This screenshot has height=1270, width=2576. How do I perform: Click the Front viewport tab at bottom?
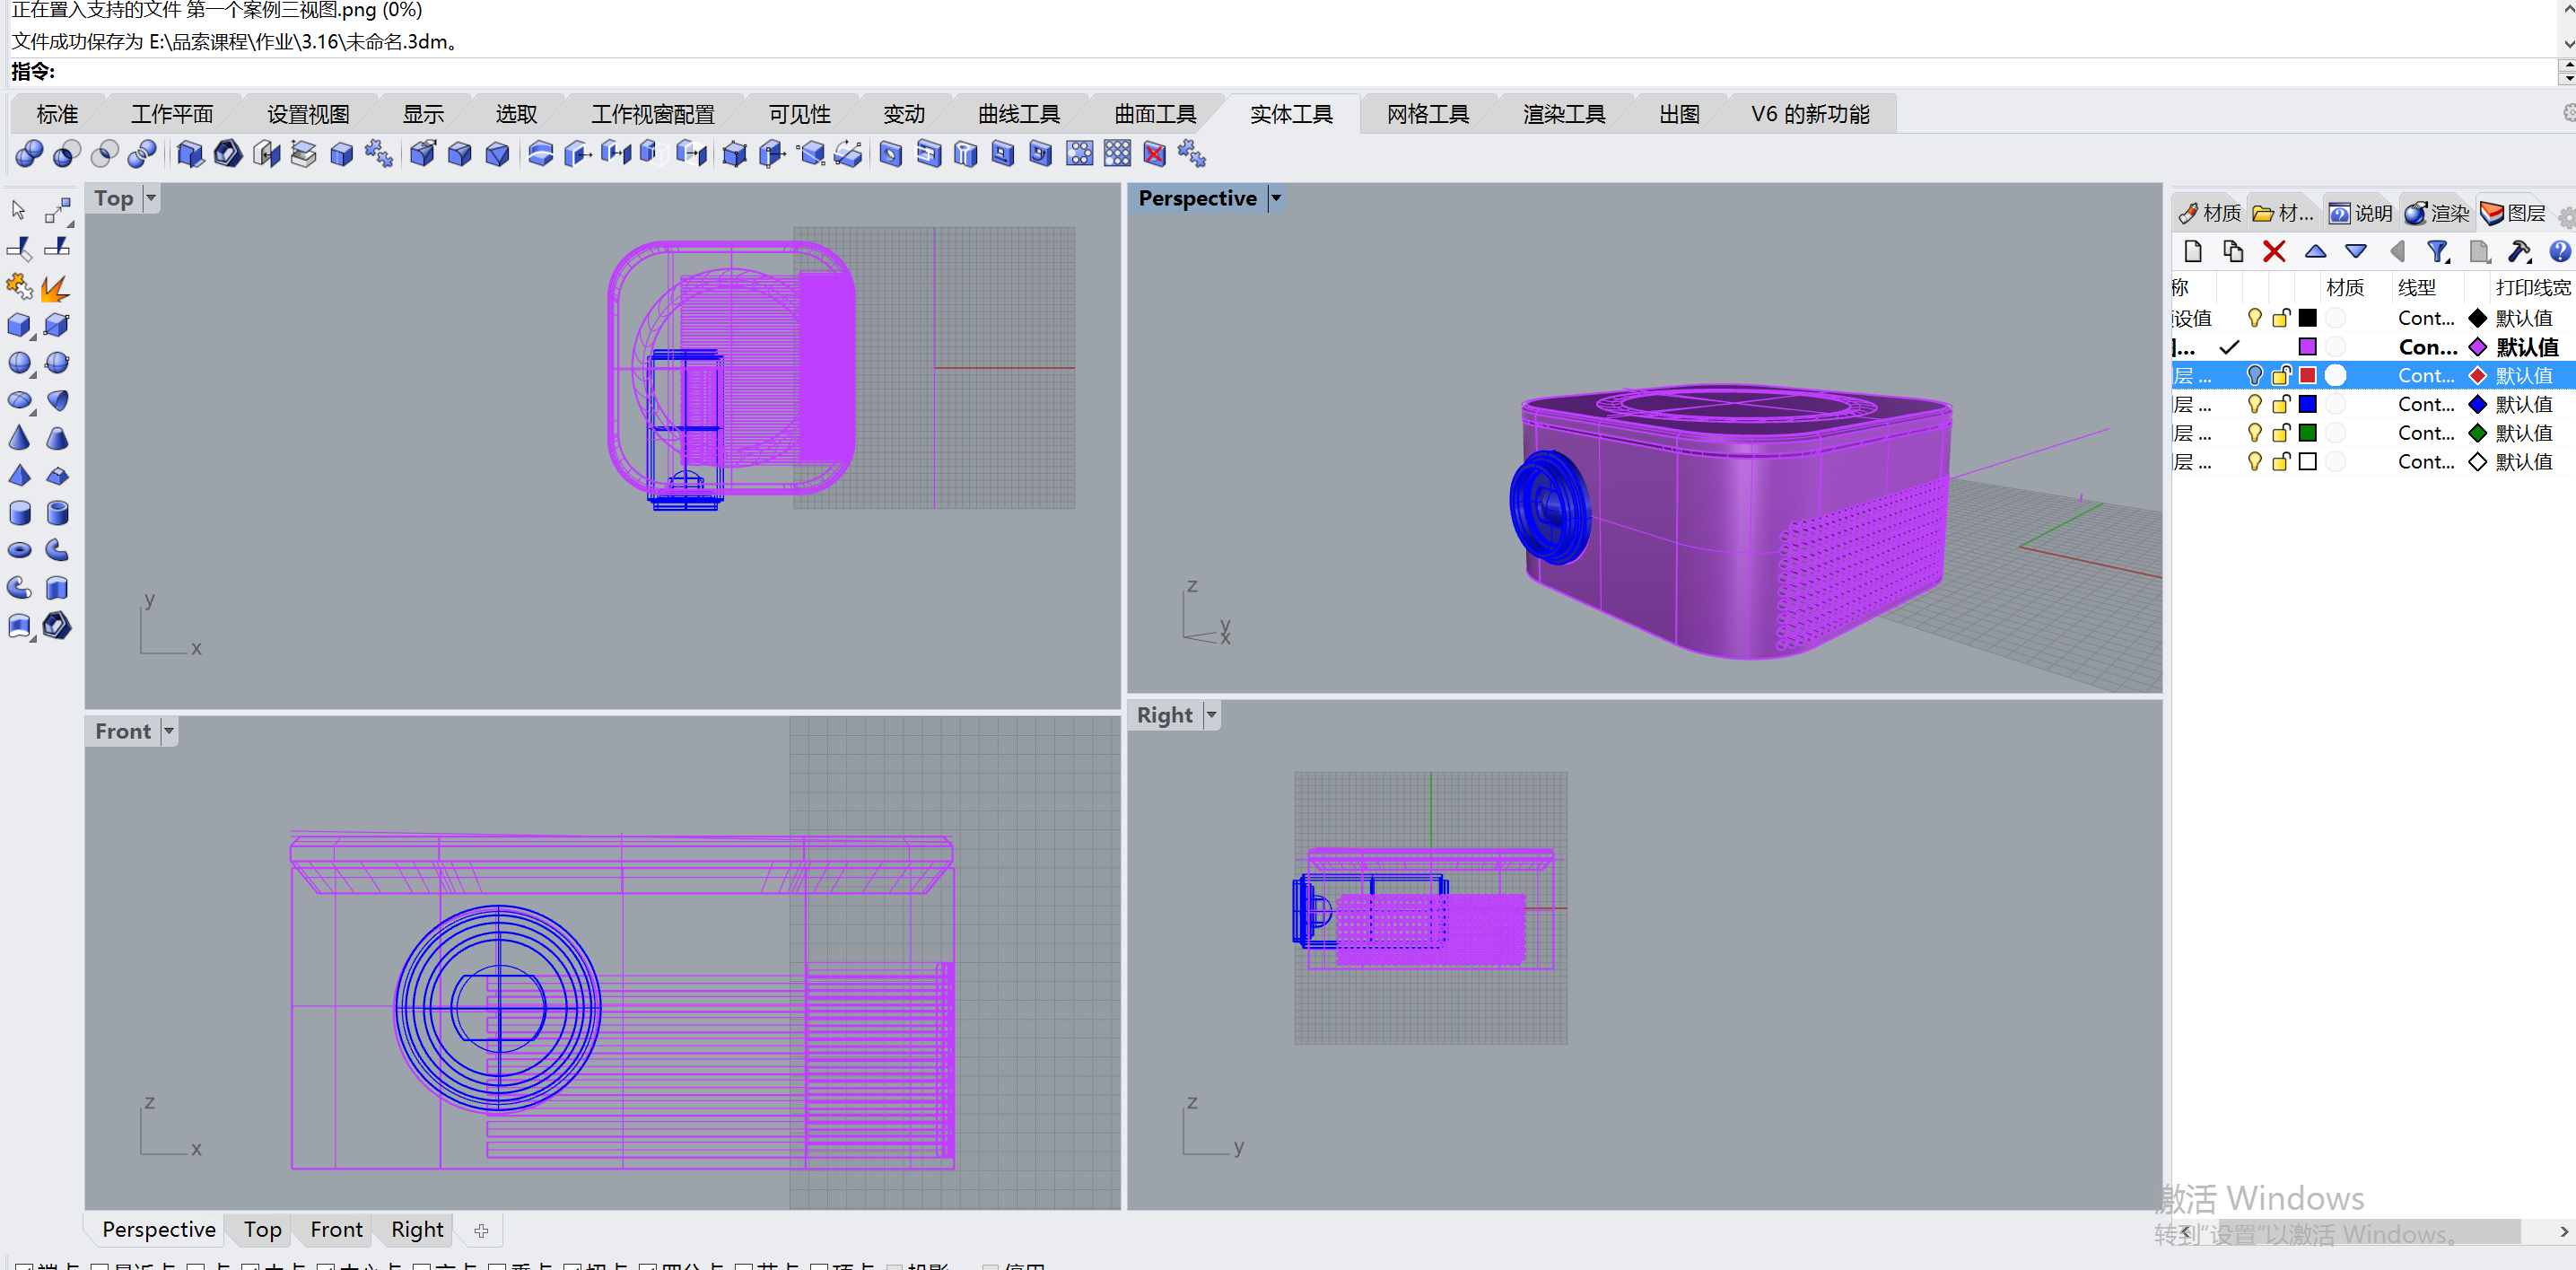pyautogui.click(x=336, y=1229)
